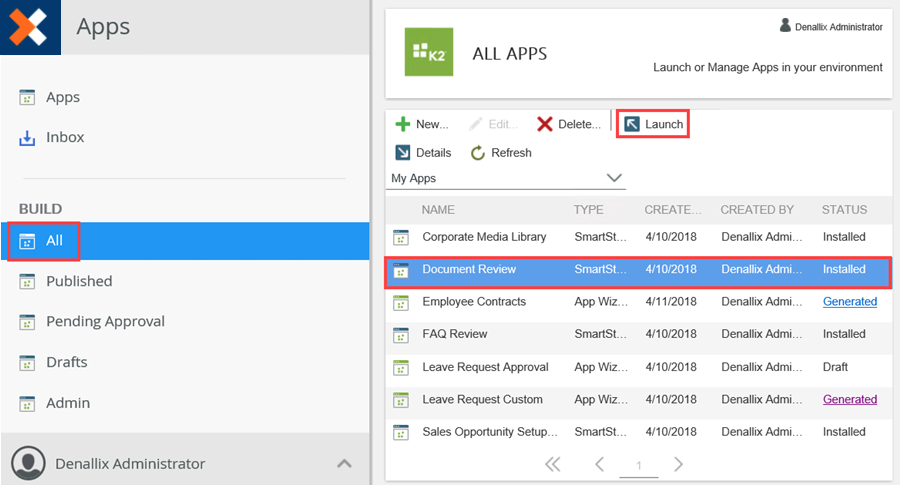Select the FAQ Review app name

[455, 334]
